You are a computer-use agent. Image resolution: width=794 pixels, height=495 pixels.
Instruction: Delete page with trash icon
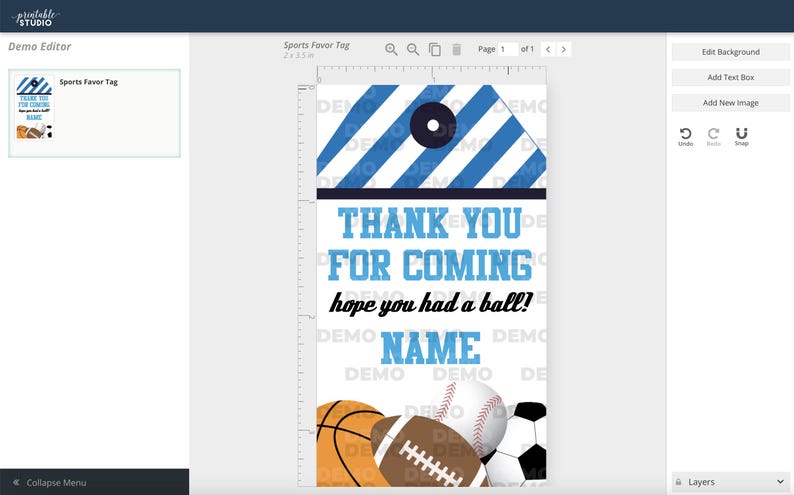(x=456, y=49)
